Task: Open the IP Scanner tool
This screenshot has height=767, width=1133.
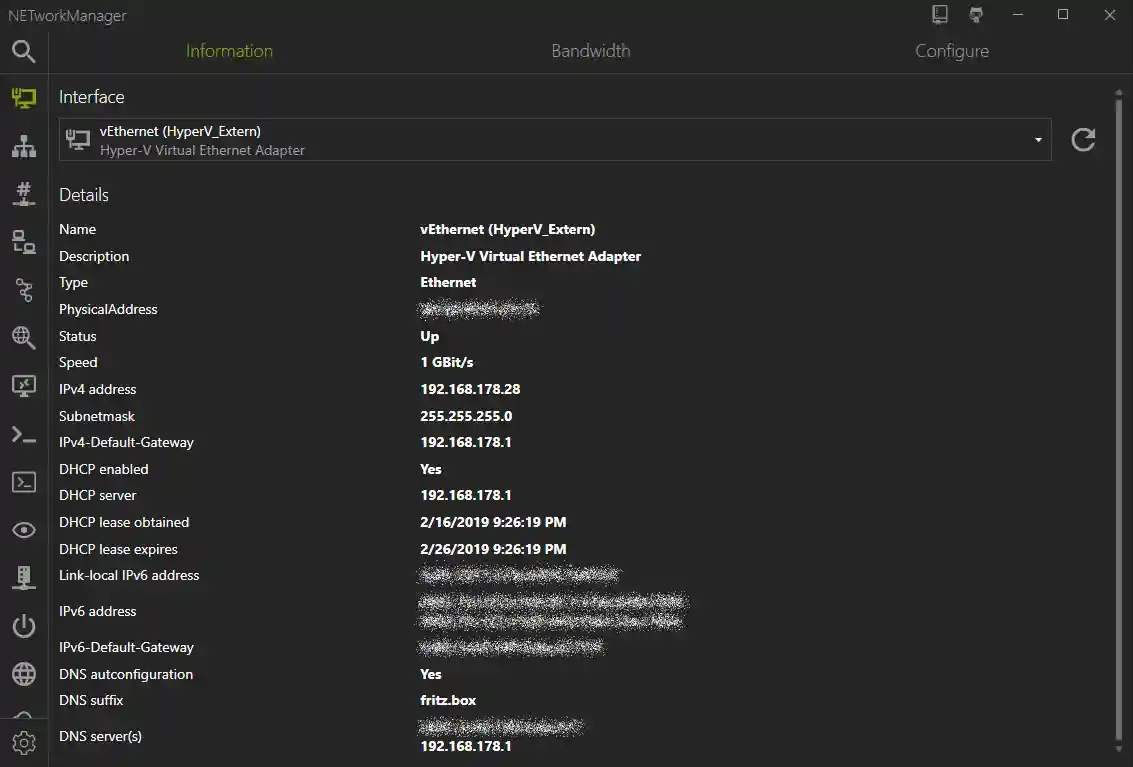Action: pos(23,145)
